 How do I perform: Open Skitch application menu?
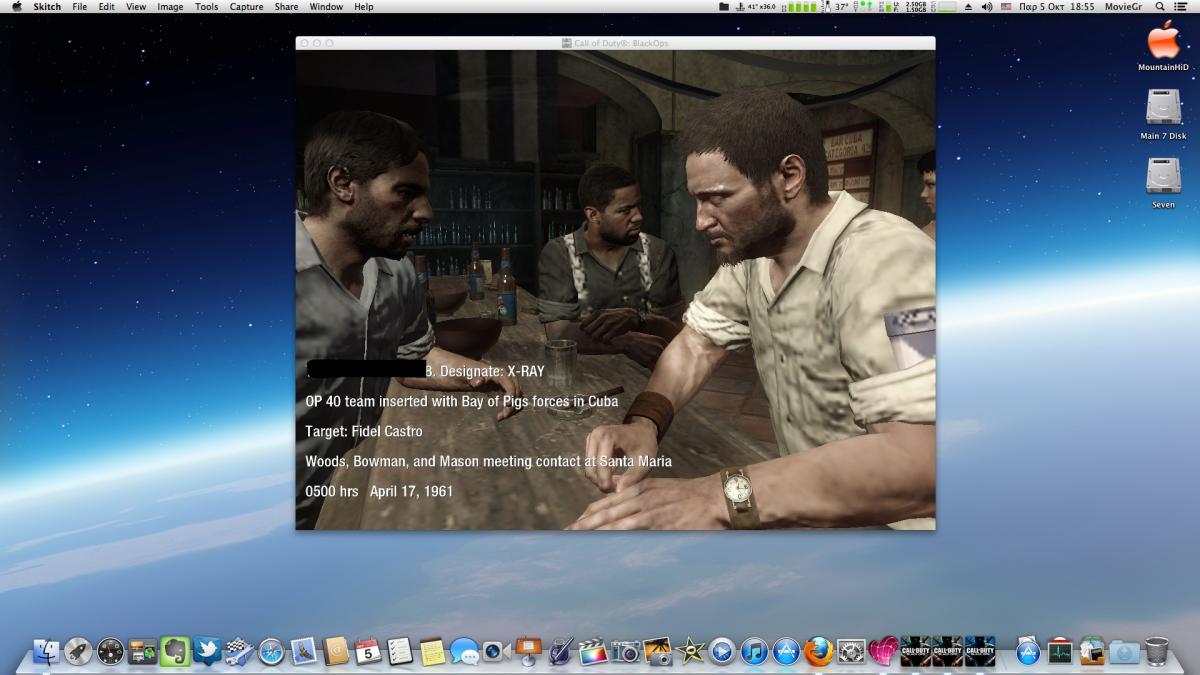click(47, 6)
